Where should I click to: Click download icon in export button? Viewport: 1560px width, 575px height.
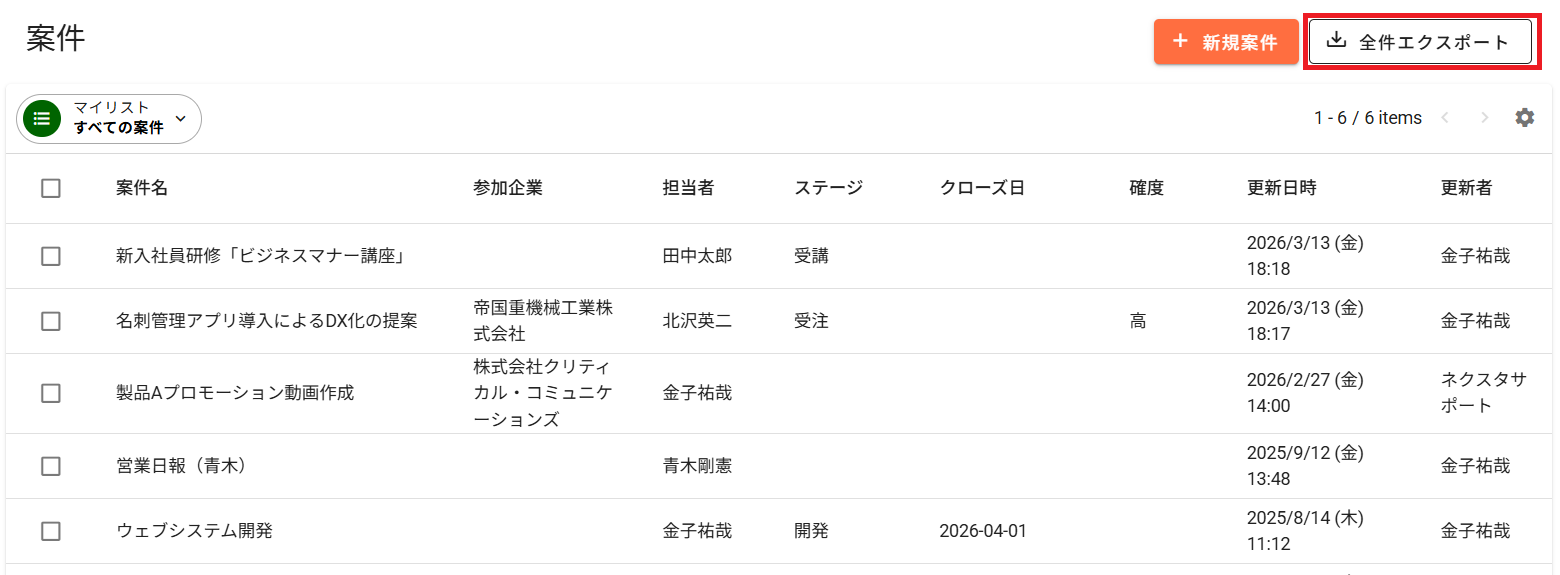point(1336,41)
